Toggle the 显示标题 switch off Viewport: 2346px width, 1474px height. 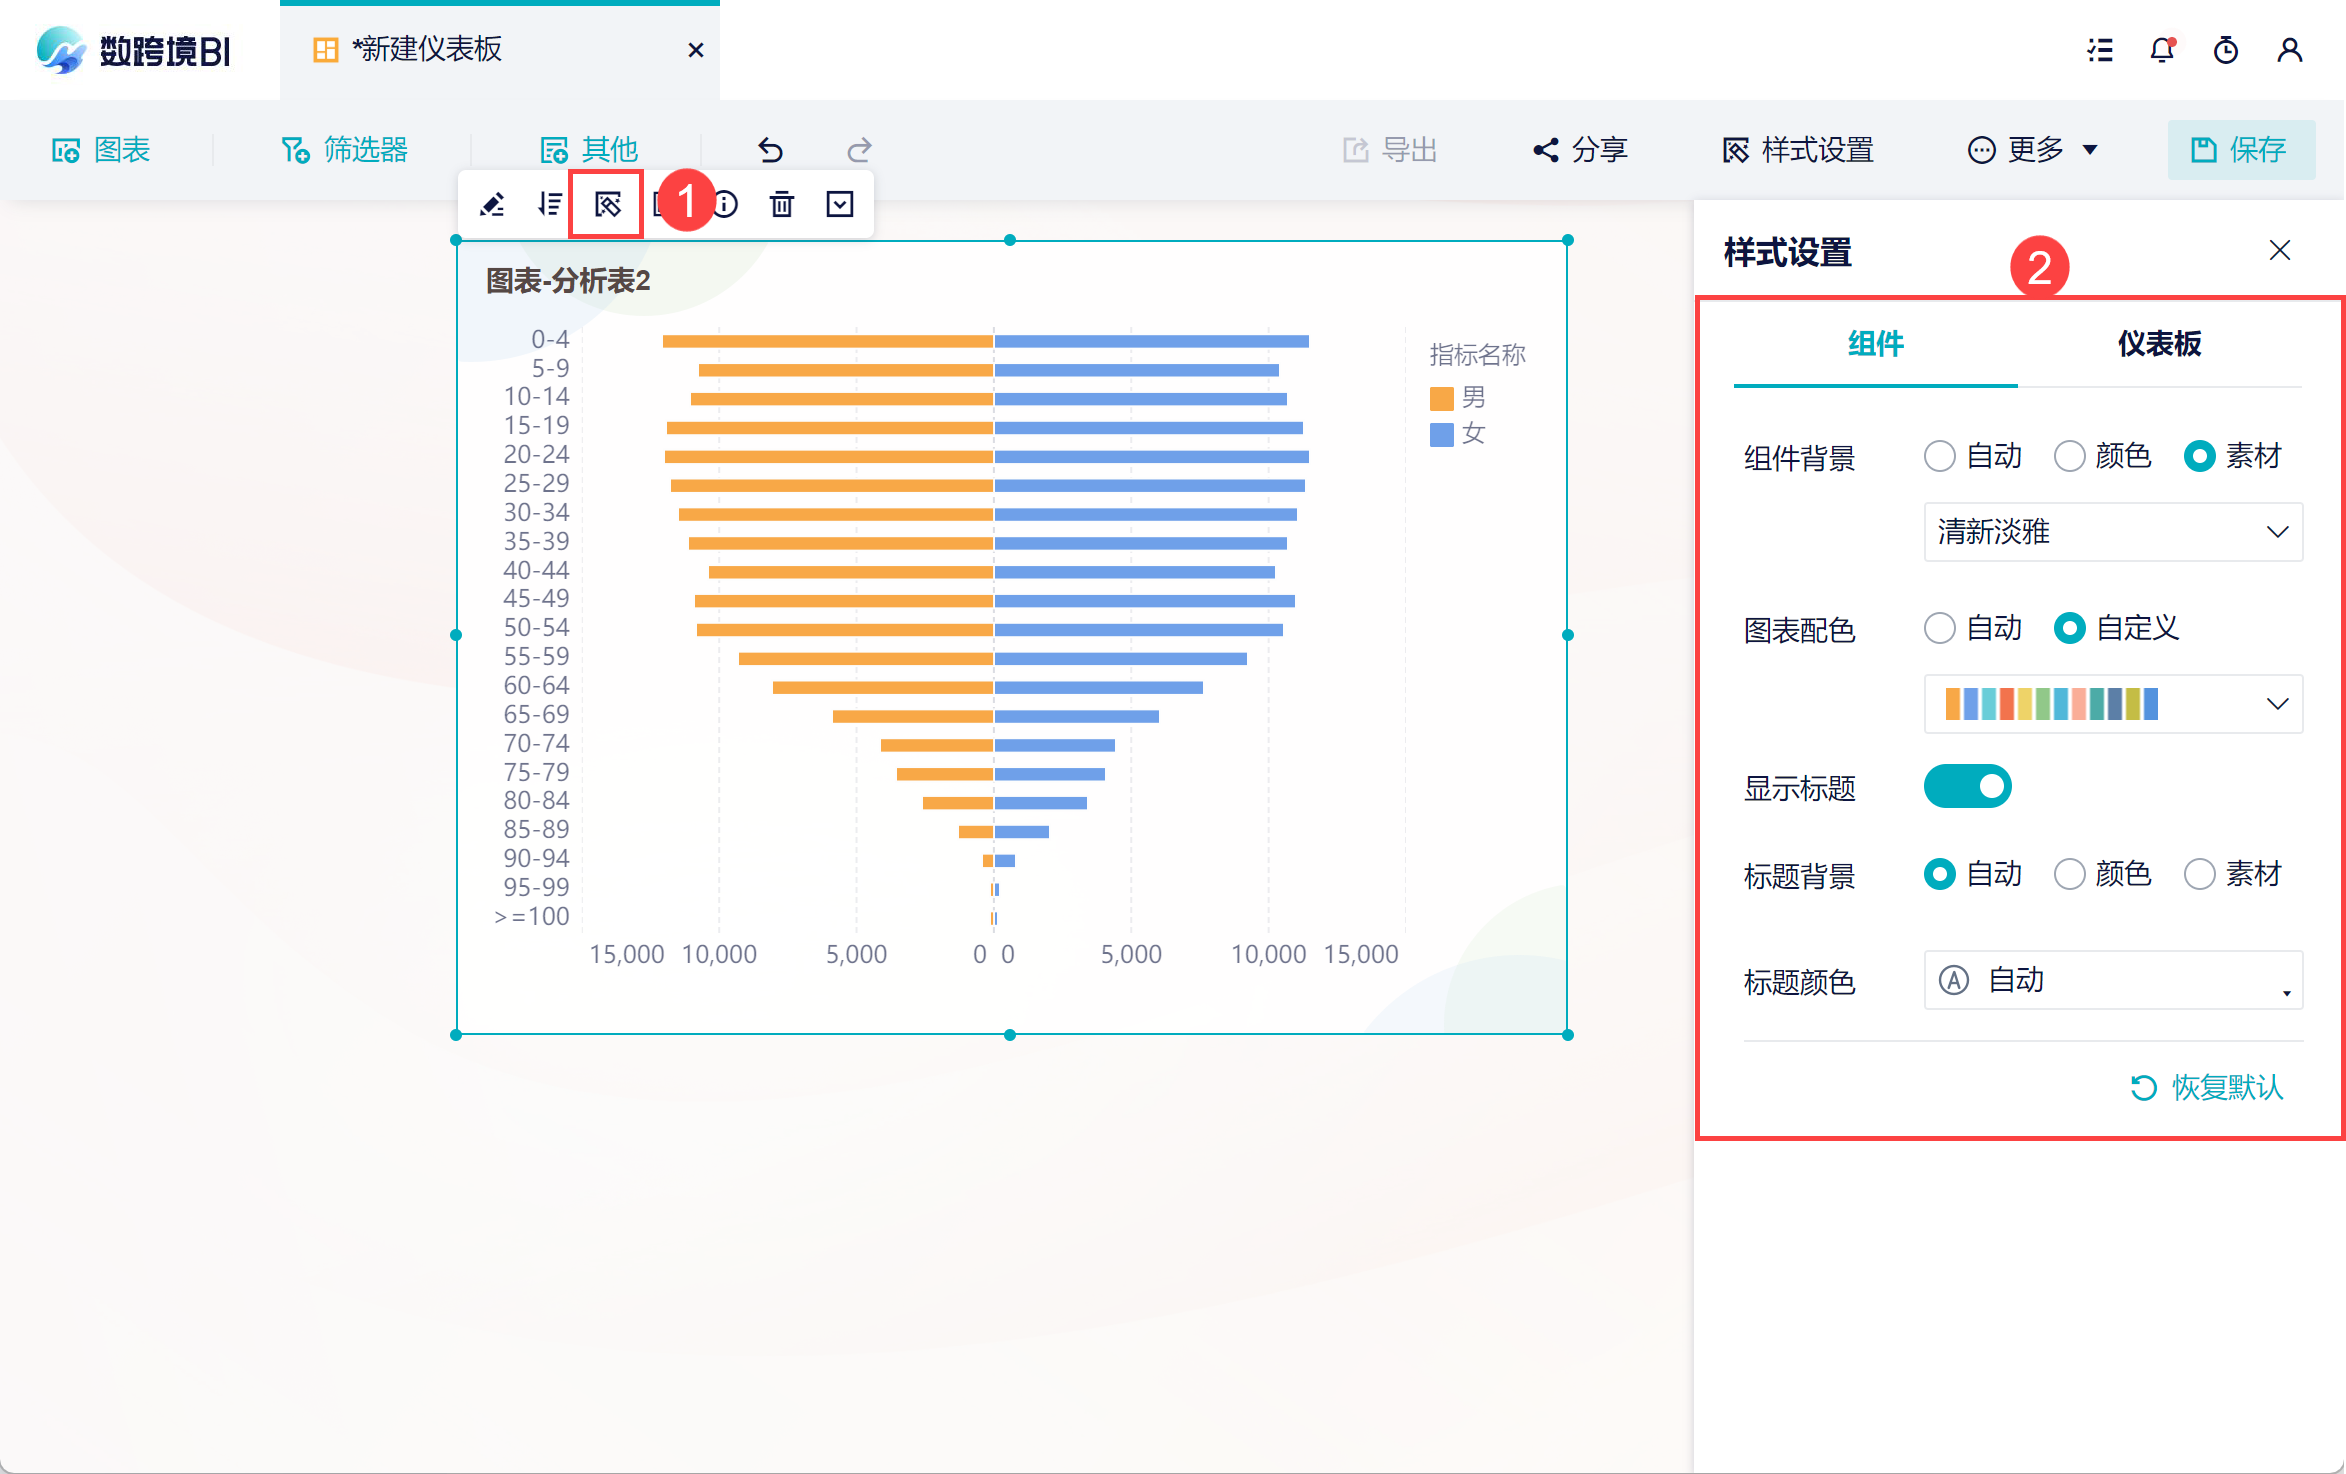click(x=1967, y=787)
